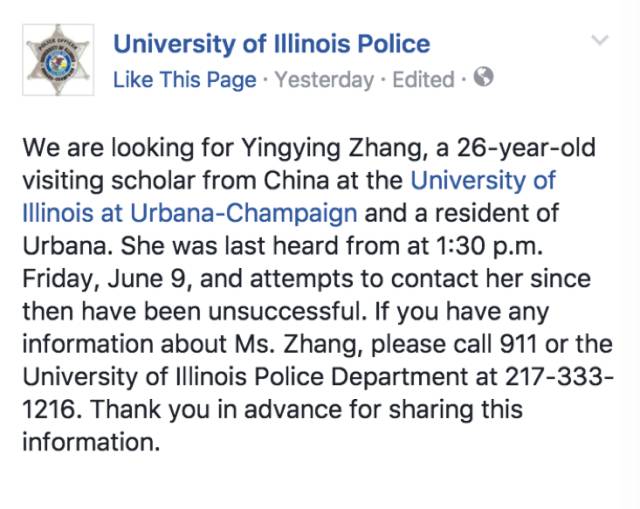The height and width of the screenshot is (509, 640).
Task: Click the globe public audience icon
Action: pos(483,78)
